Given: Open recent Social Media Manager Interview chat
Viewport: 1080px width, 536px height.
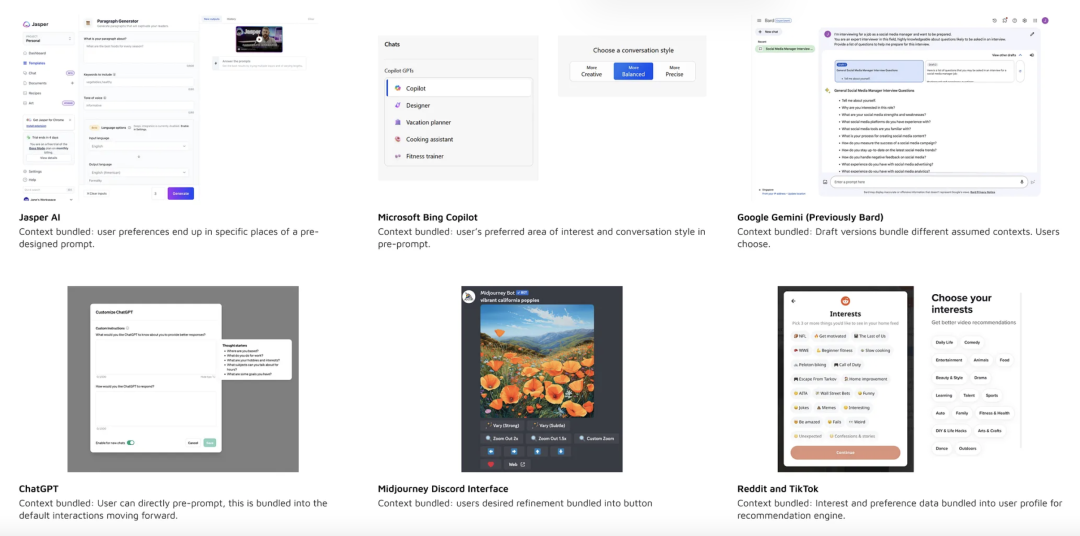Looking at the screenshot, I should tap(785, 49).
